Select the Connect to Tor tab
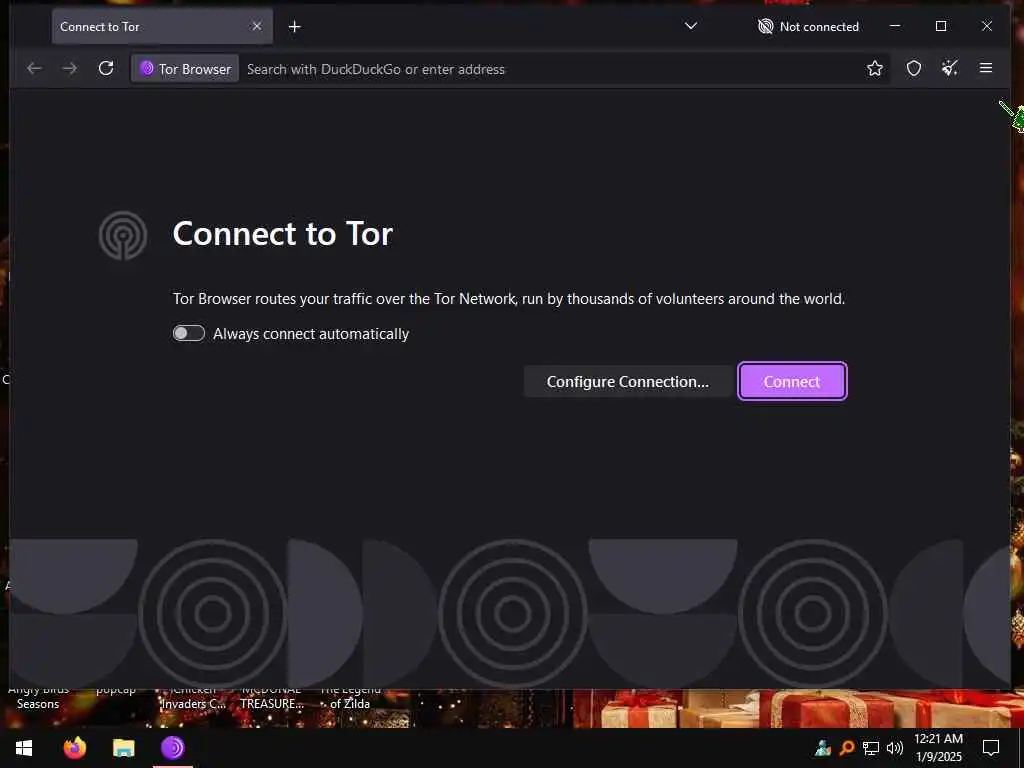This screenshot has height=768, width=1024. point(162,27)
